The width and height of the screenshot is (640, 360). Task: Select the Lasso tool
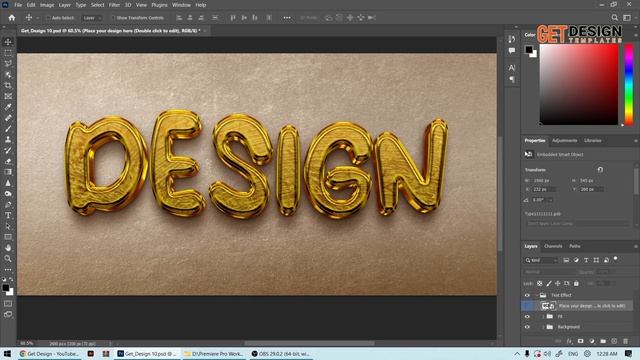tap(8, 64)
